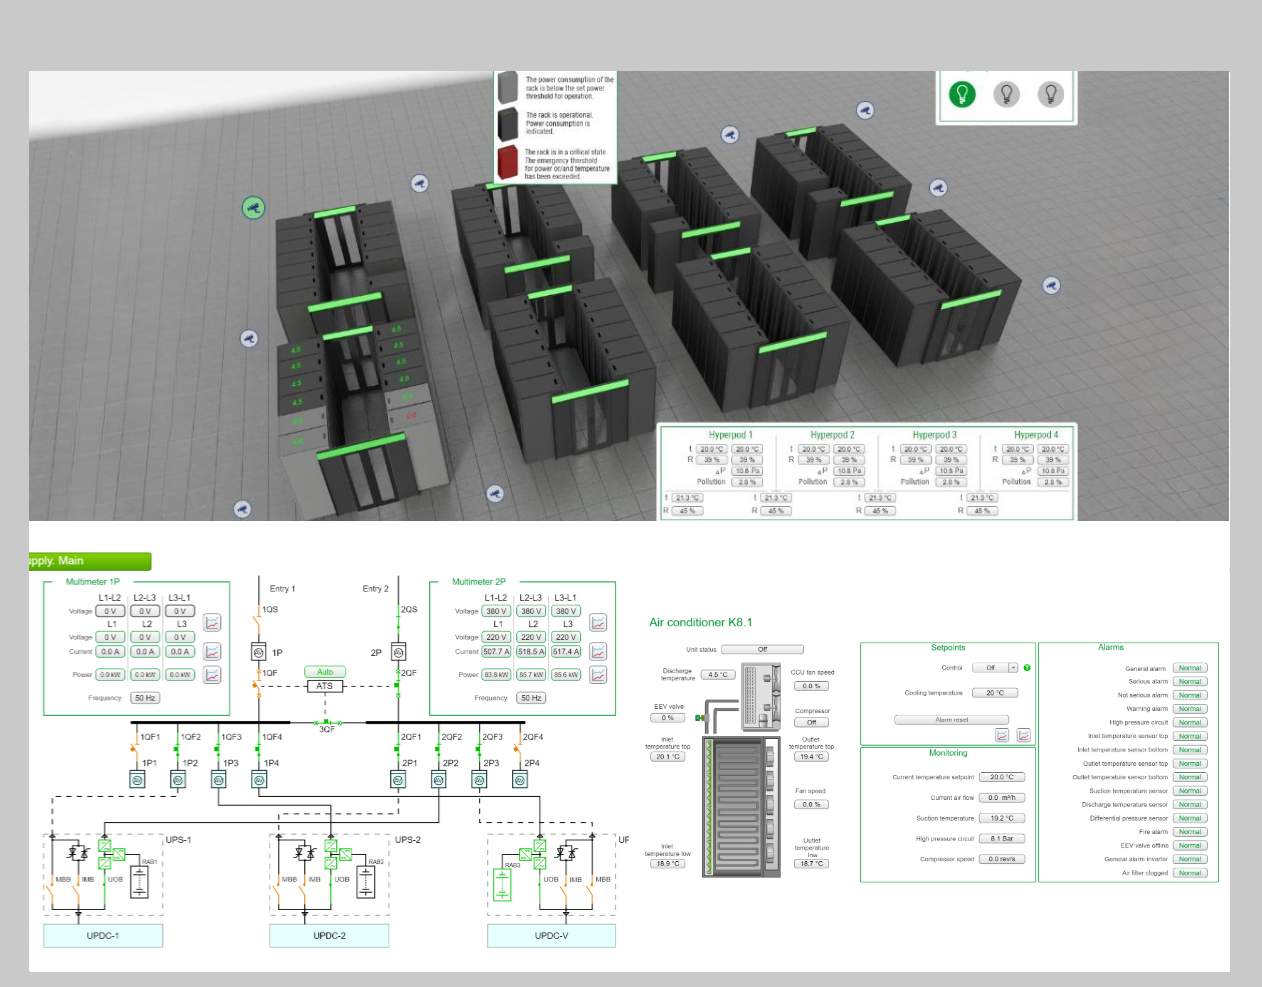Click the ATS Auto mode button
Image resolution: width=1262 pixels, height=987 pixels.
point(325,672)
